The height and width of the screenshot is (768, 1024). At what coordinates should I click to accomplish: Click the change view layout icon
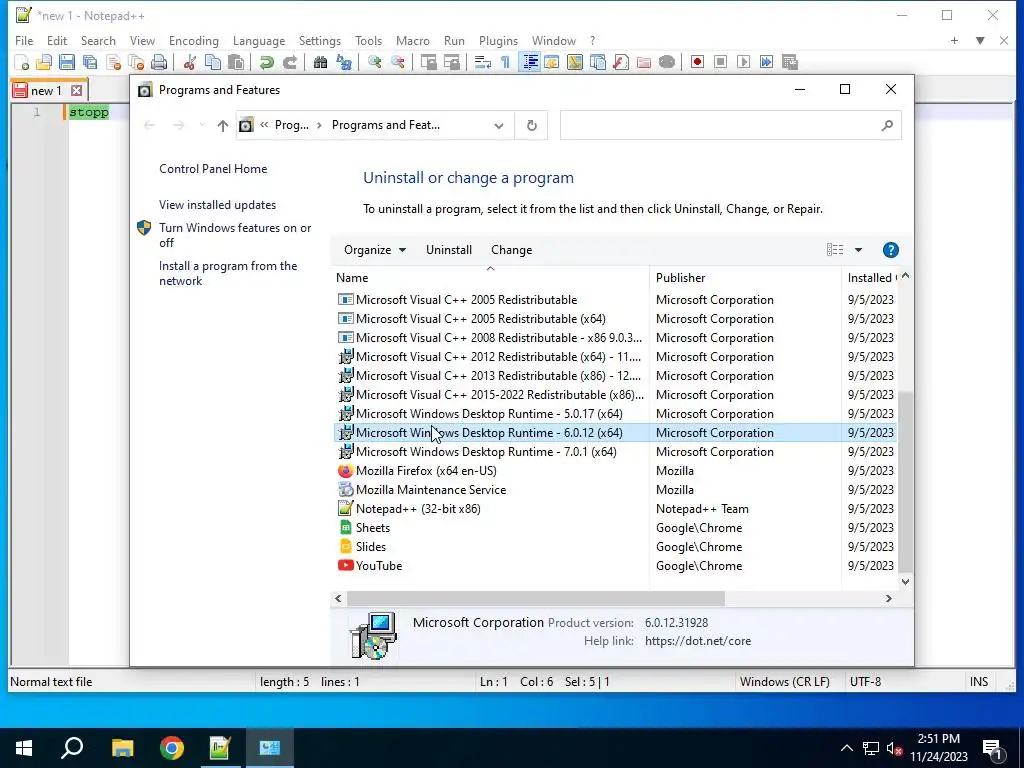tap(835, 250)
